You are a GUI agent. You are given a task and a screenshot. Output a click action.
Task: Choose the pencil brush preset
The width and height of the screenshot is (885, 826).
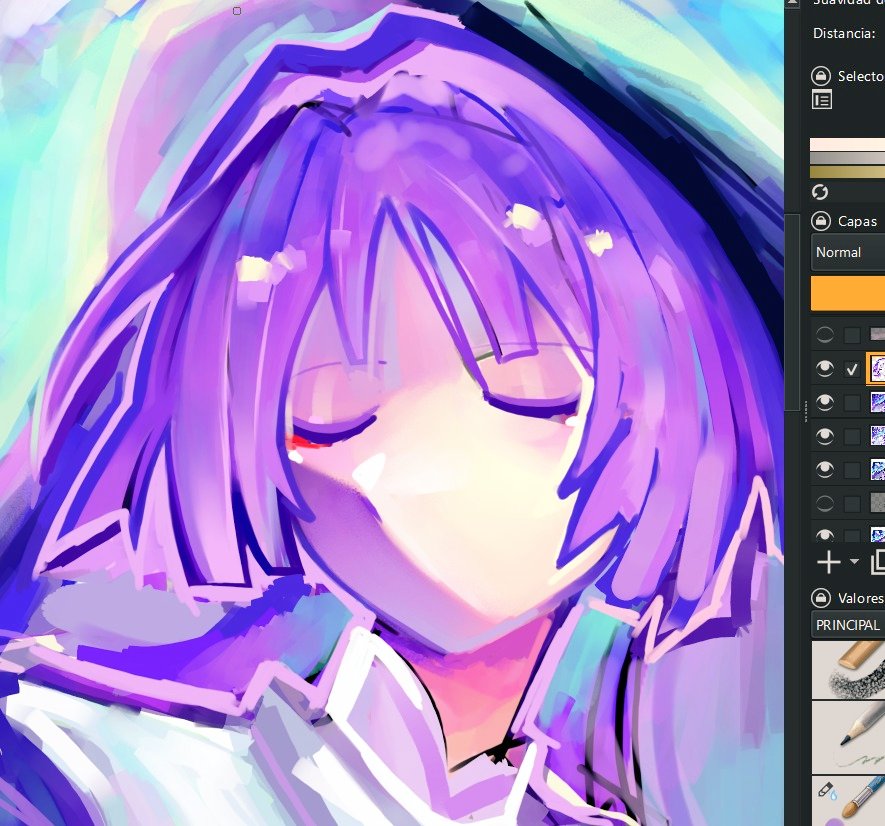pos(848,737)
